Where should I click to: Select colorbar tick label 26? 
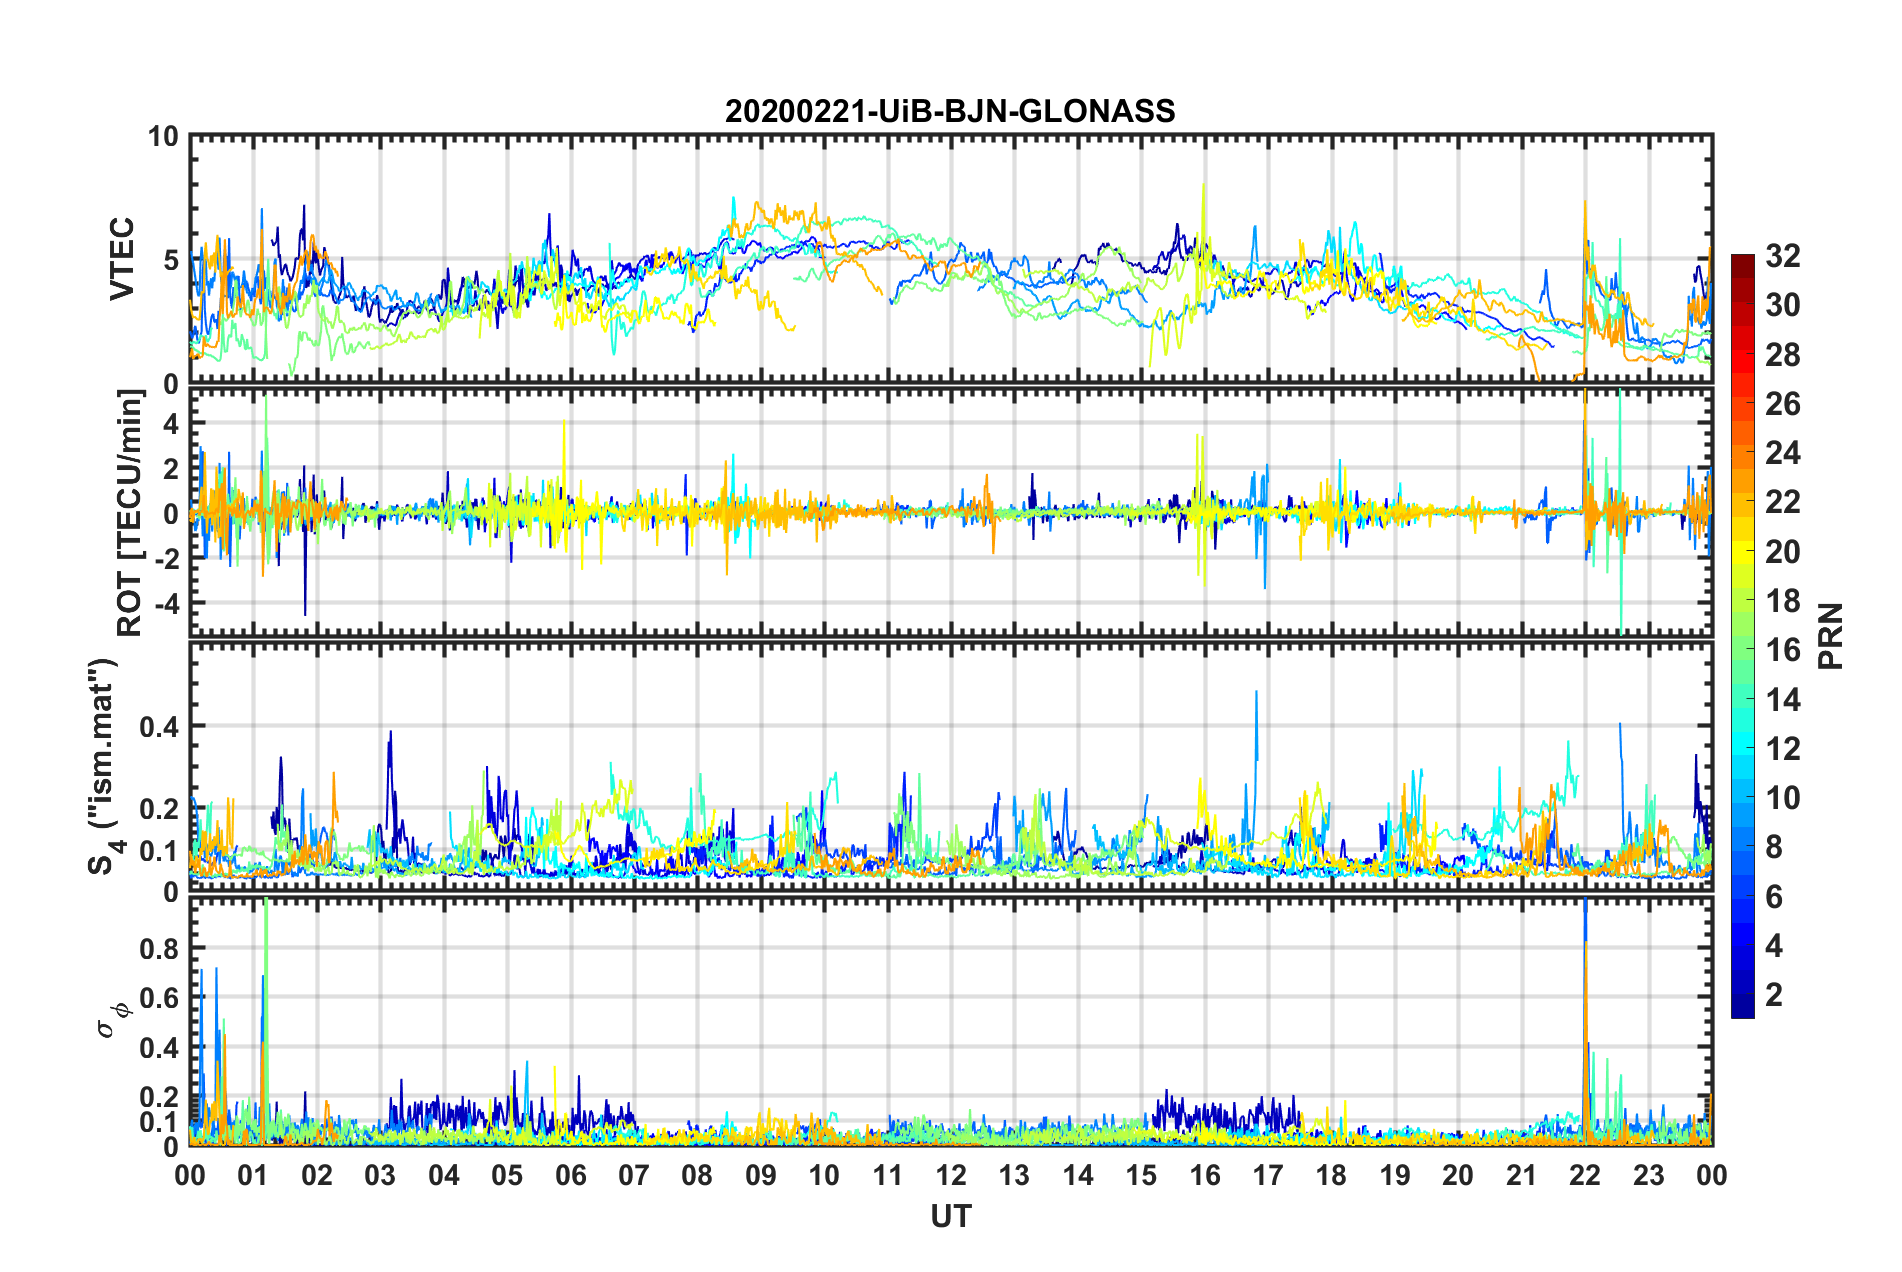coord(1783,404)
